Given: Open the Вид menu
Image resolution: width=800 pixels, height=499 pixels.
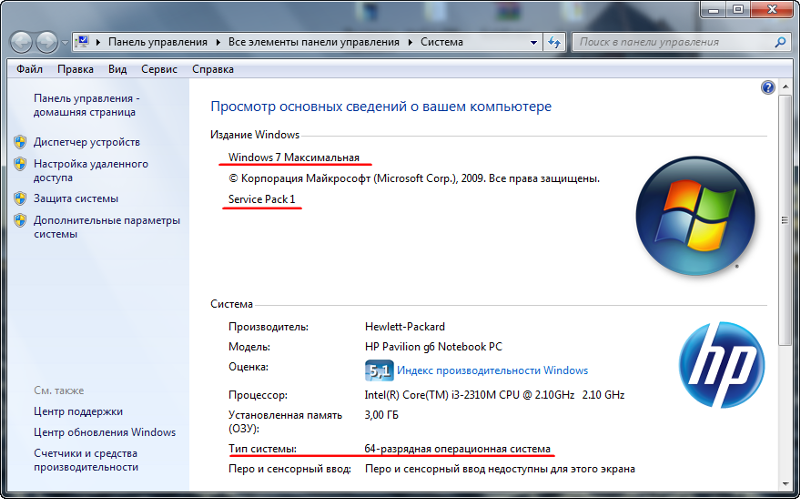Looking at the screenshot, I should (117, 69).
